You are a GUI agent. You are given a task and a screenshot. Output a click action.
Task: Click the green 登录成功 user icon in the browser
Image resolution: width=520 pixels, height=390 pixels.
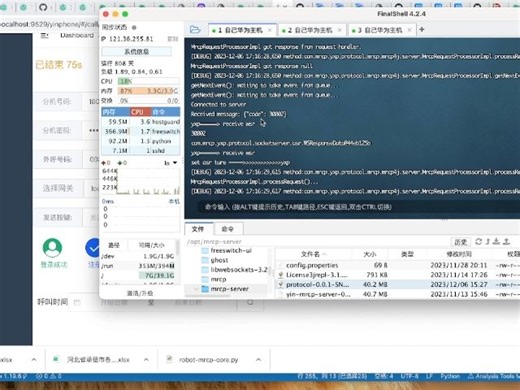[x=52, y=248]
